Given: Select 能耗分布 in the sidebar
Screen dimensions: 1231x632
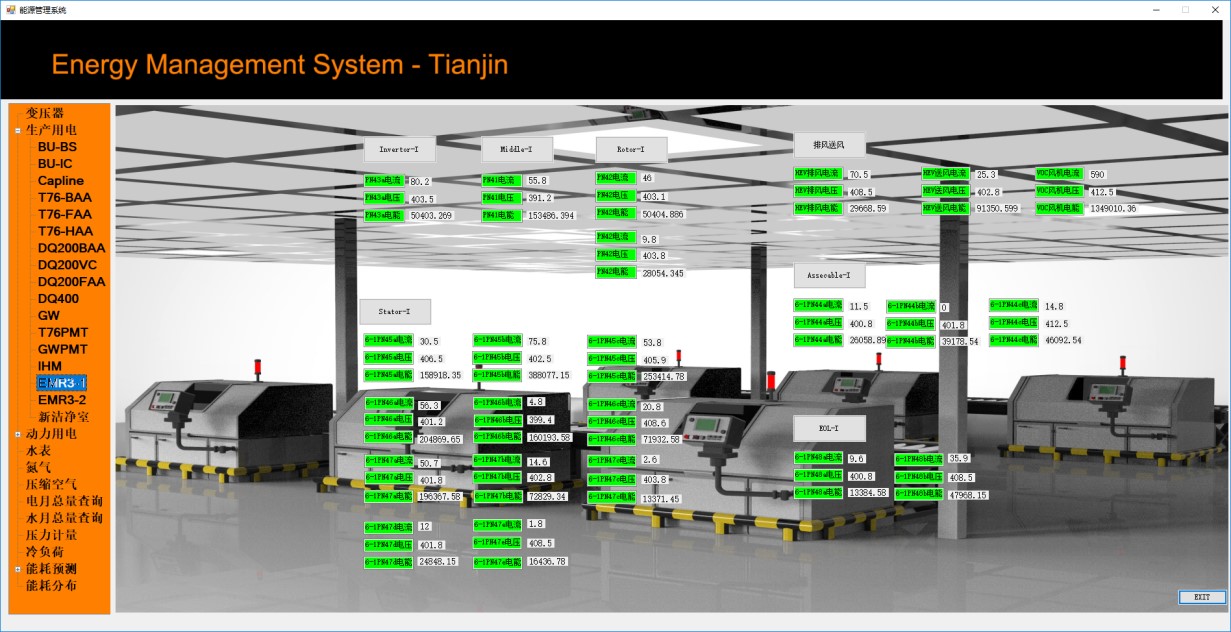Looking at the screenshot, I should click(x=51, y=585).
